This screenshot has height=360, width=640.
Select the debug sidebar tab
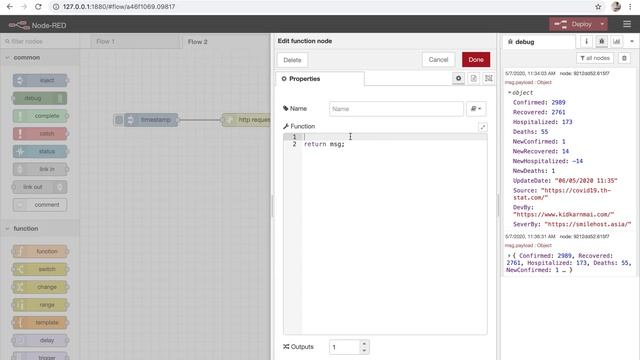coord(539,42)
